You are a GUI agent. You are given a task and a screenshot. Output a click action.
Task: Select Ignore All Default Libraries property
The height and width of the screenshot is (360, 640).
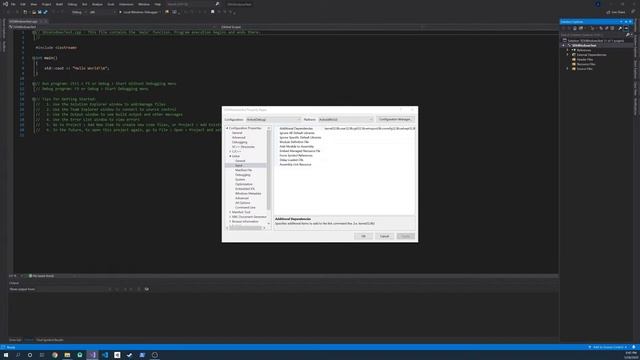pyautogui.click(x=297, y=133)
